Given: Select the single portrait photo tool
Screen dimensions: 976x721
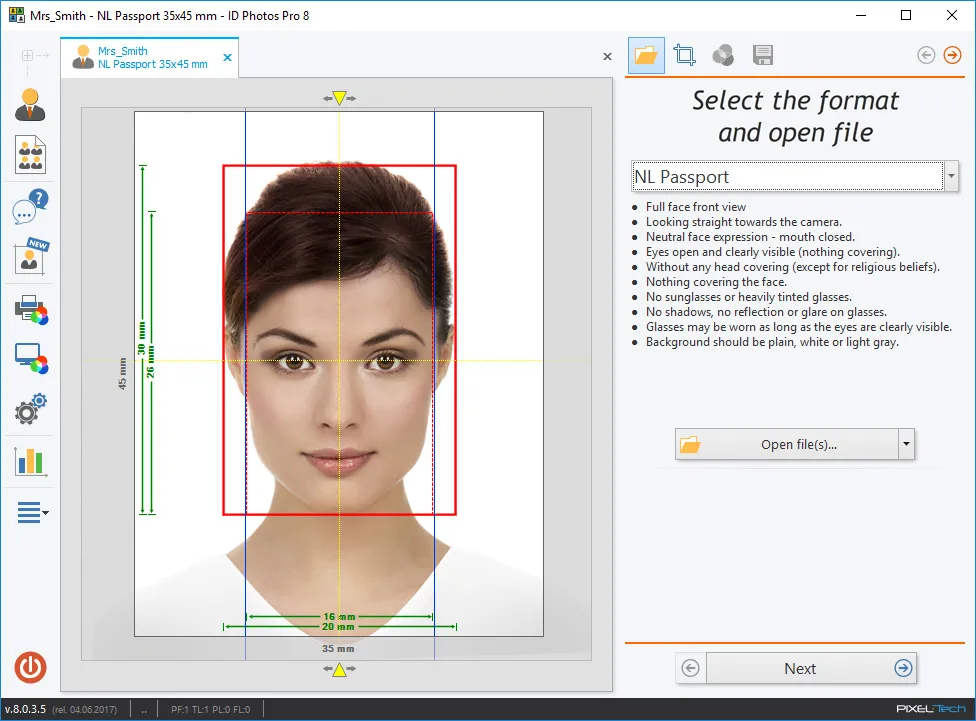Looking at the screenshot, I should pos(29,102).
